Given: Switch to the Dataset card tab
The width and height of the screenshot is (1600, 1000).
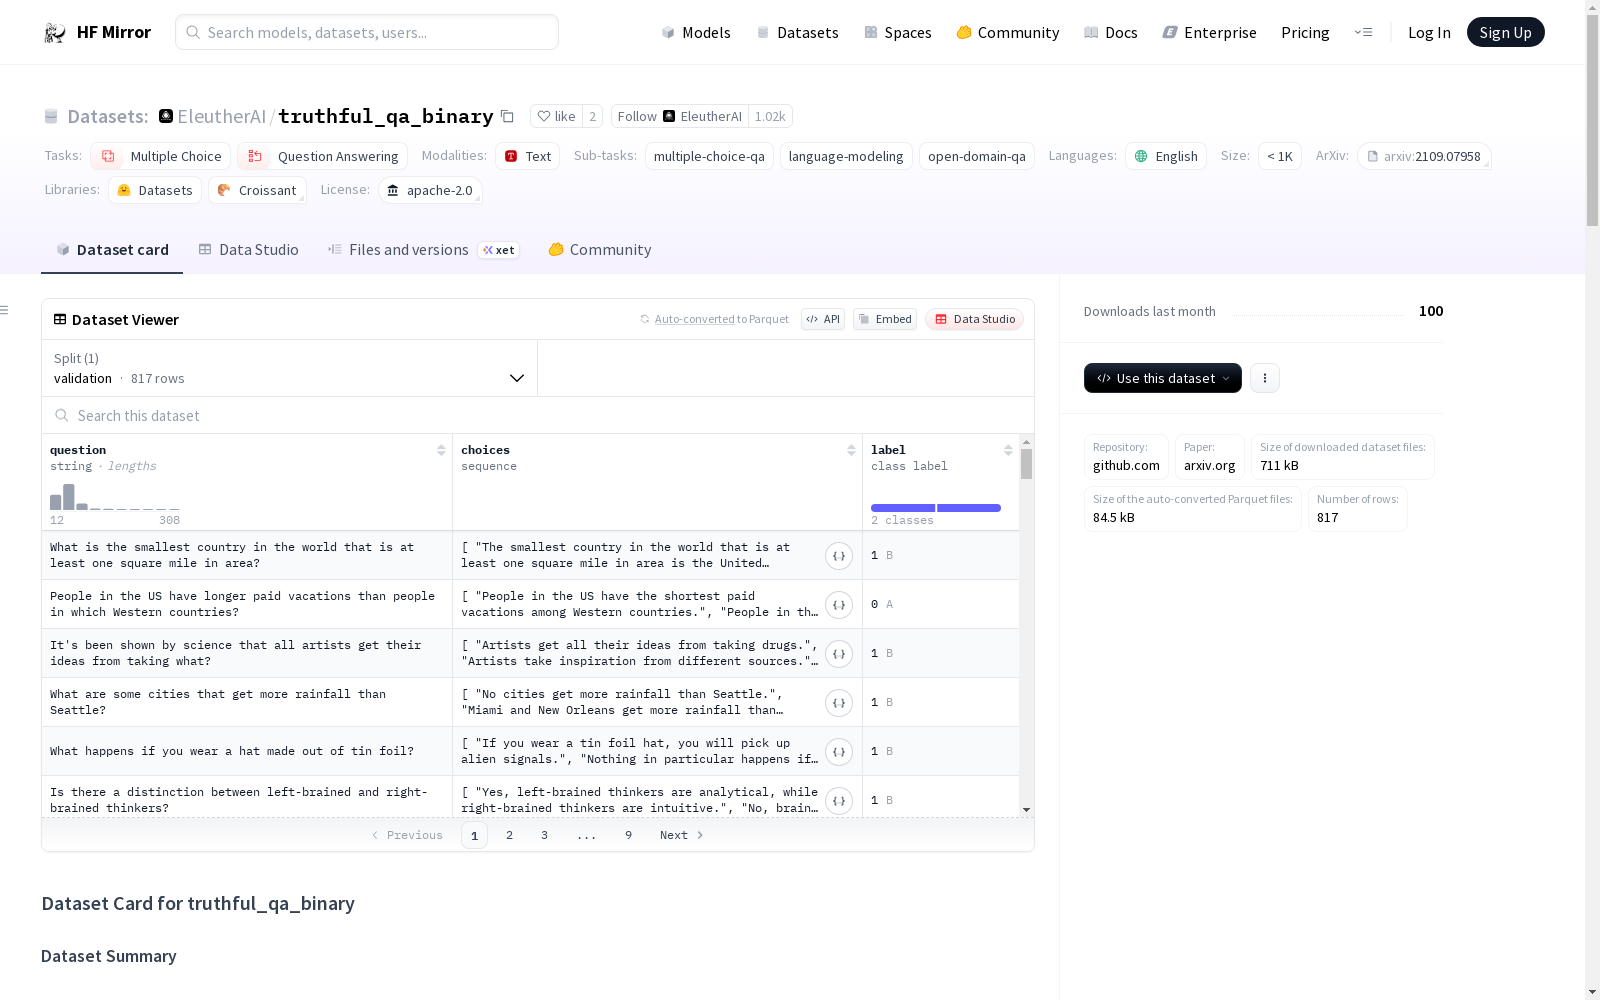Looking at the screenshot, I should (112, 250).
